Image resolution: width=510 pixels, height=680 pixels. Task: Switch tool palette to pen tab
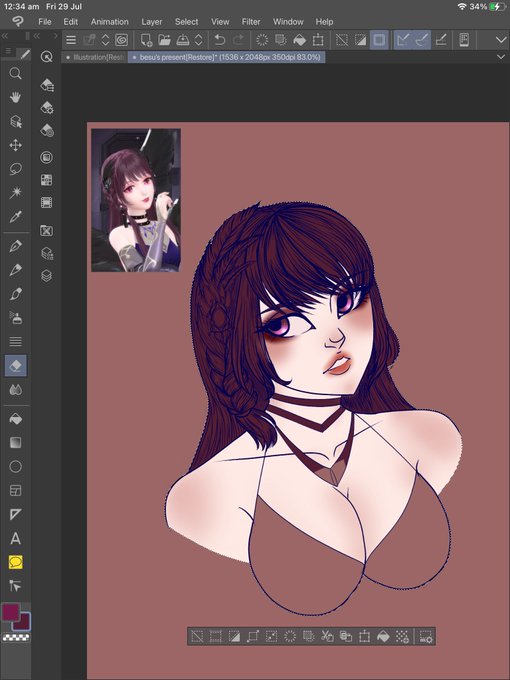point(25,54)
